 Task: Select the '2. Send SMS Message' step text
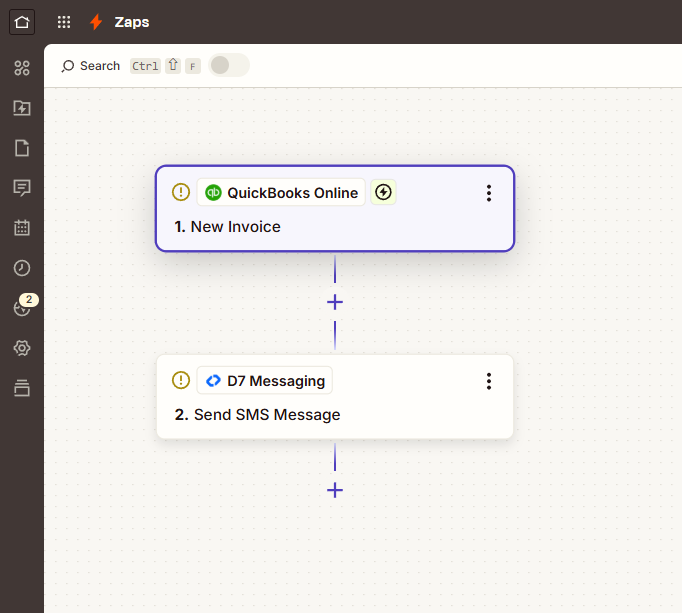[x=257, y=415]
